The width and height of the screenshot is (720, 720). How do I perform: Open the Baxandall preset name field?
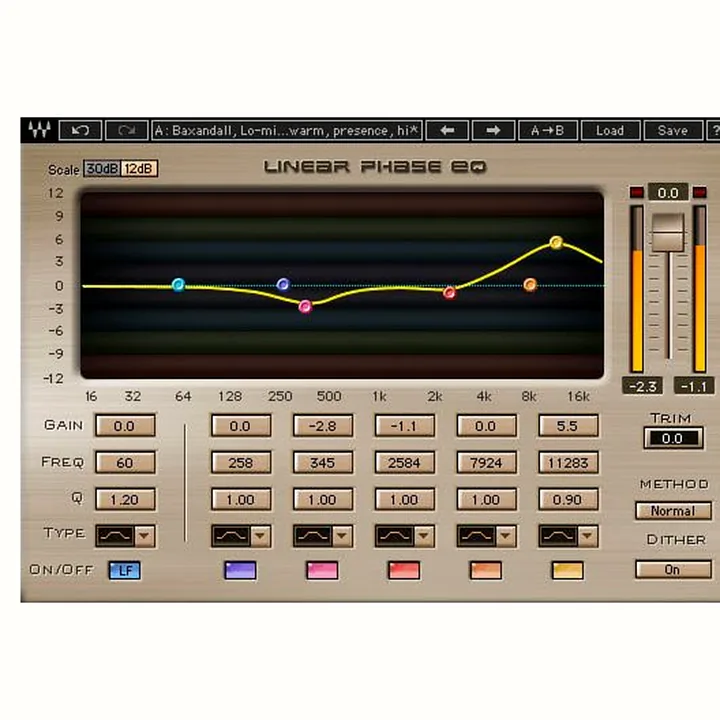point(287,130)
